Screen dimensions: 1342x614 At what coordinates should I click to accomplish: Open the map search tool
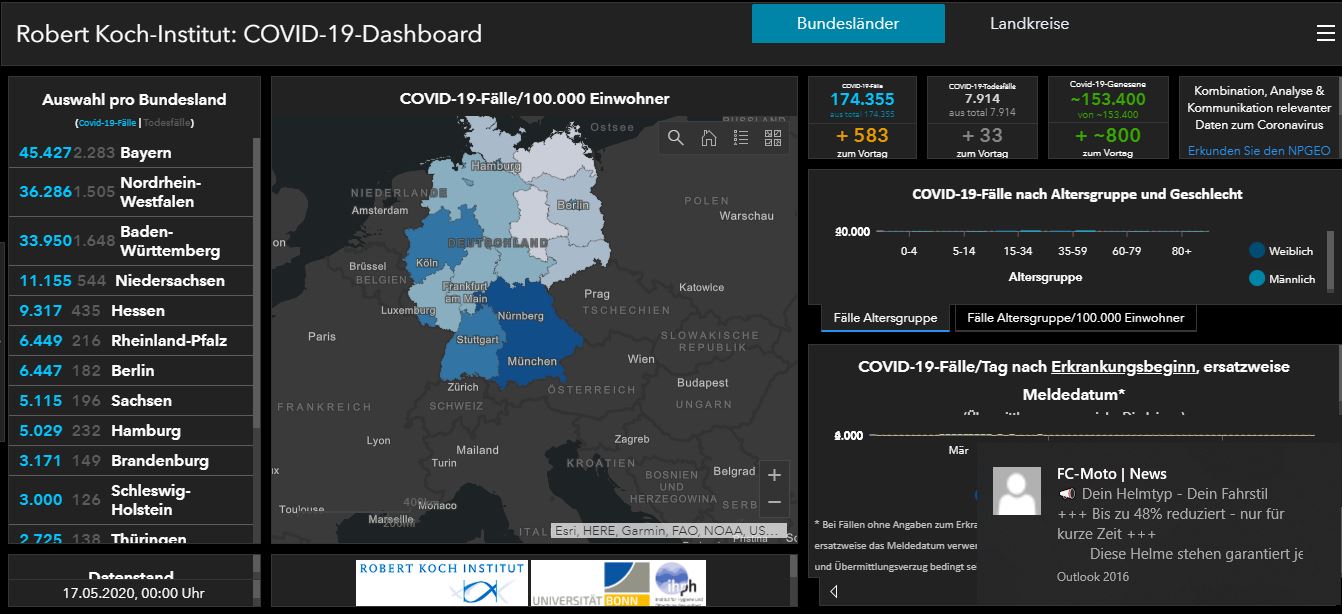coord(676,138)
